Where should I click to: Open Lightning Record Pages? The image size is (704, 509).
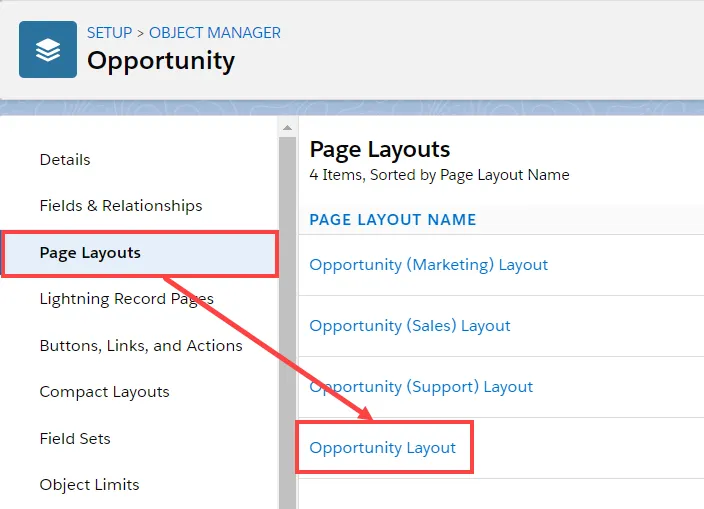[x=127, y=299]
